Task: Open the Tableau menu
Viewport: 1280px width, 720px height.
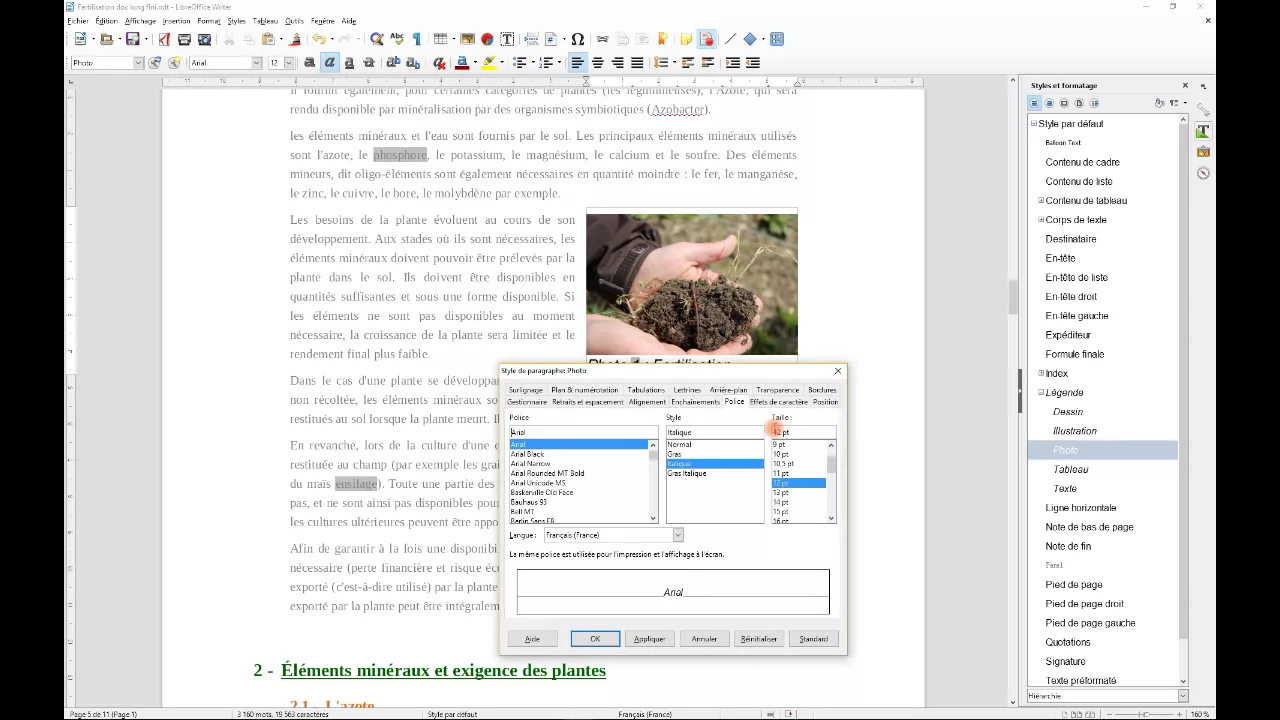Action: (265, 21)
